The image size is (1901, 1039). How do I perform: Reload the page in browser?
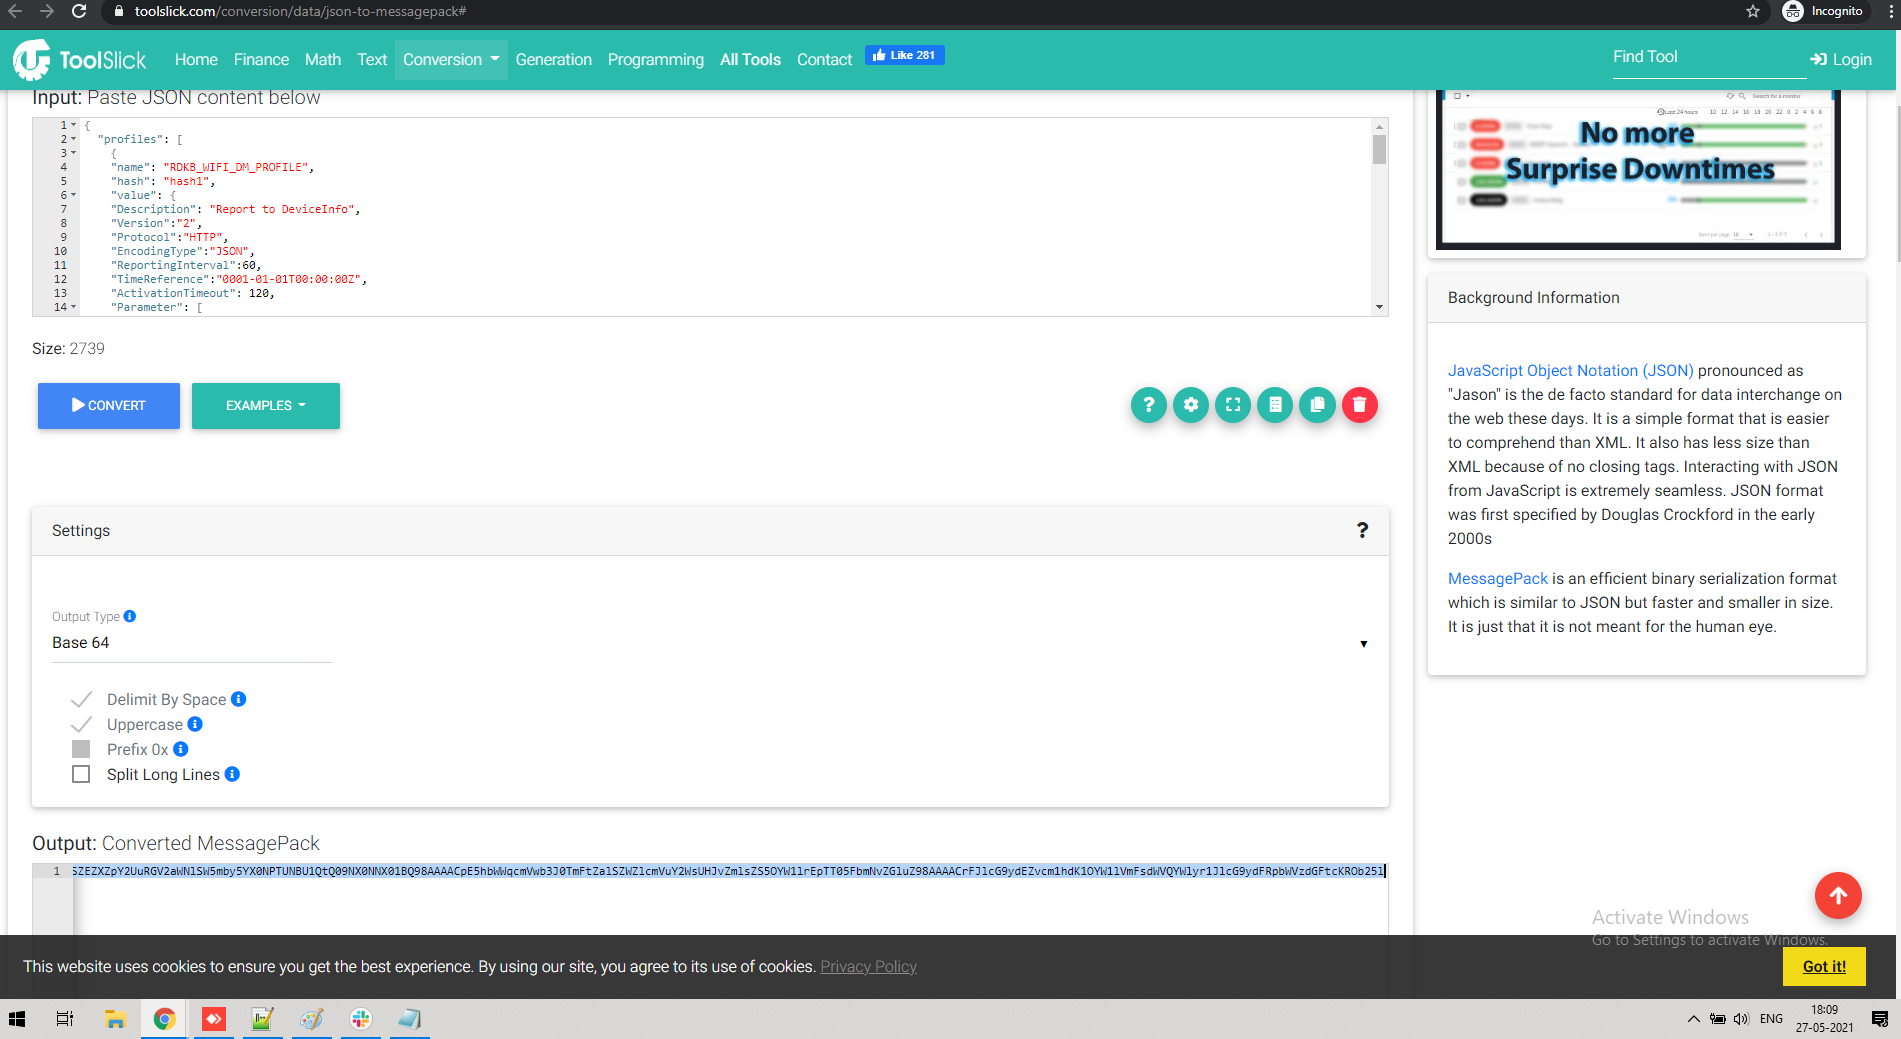(x=79, y=12)
